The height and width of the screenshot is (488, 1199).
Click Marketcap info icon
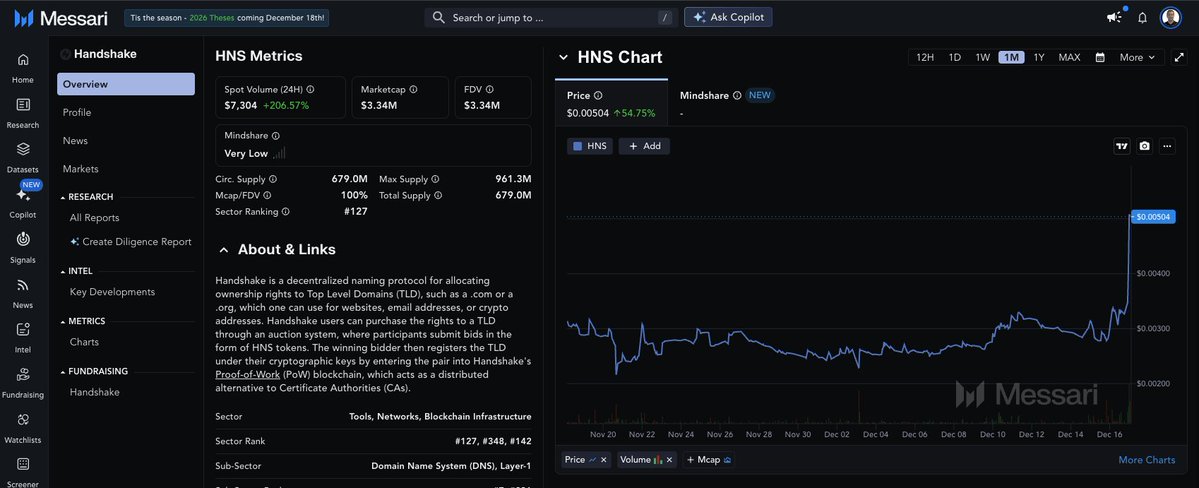tap(414, 89)
